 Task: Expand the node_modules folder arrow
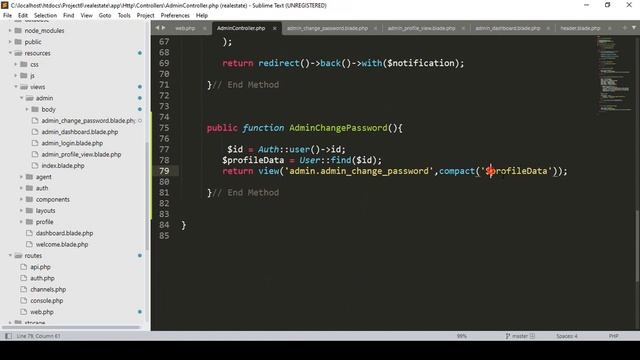(x=10, y=31)
